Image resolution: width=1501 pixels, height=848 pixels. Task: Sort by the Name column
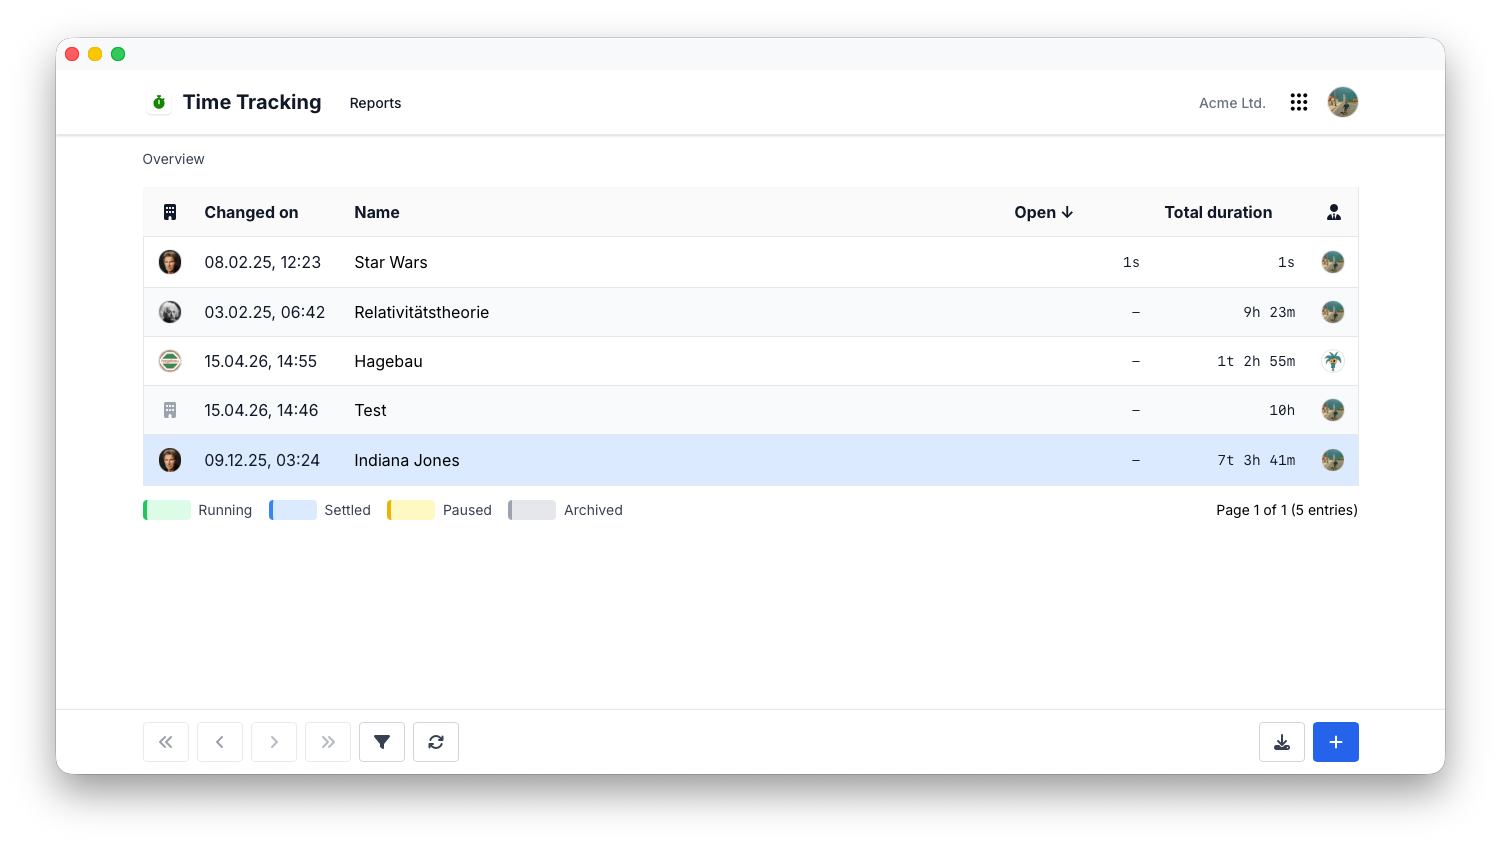[377, 212]
